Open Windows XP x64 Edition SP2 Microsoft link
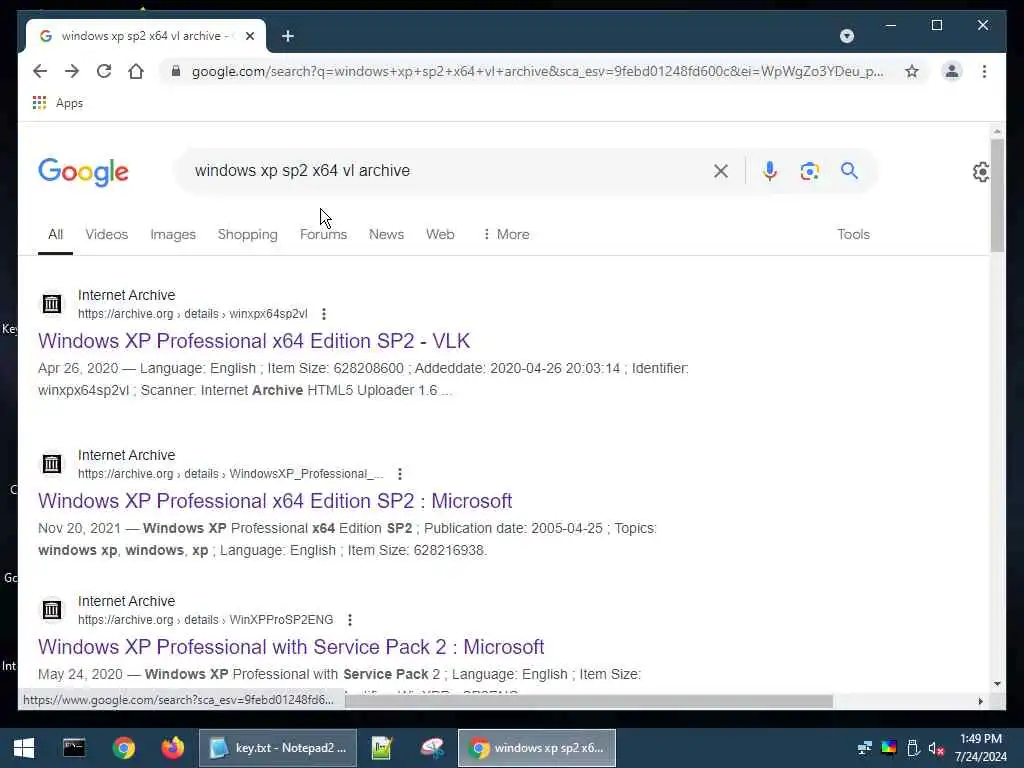Viewport: 1024px width, 768px height. coord(275,501)
